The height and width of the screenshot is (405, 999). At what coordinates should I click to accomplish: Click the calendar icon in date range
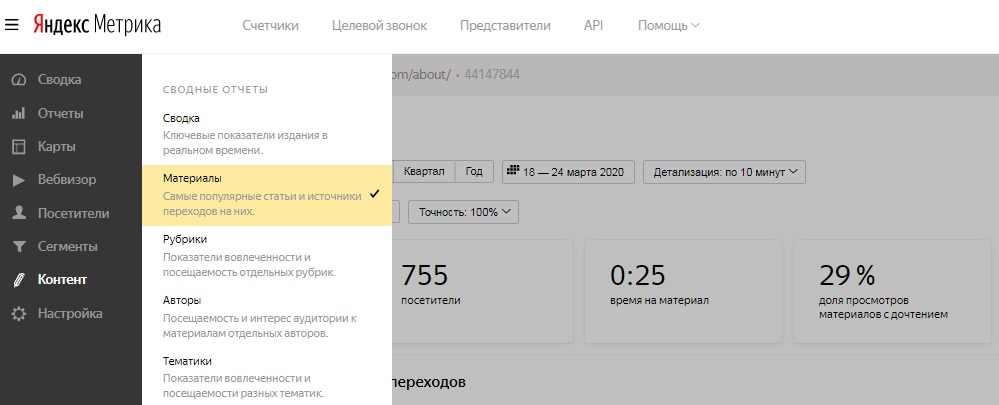coord(513,171)
